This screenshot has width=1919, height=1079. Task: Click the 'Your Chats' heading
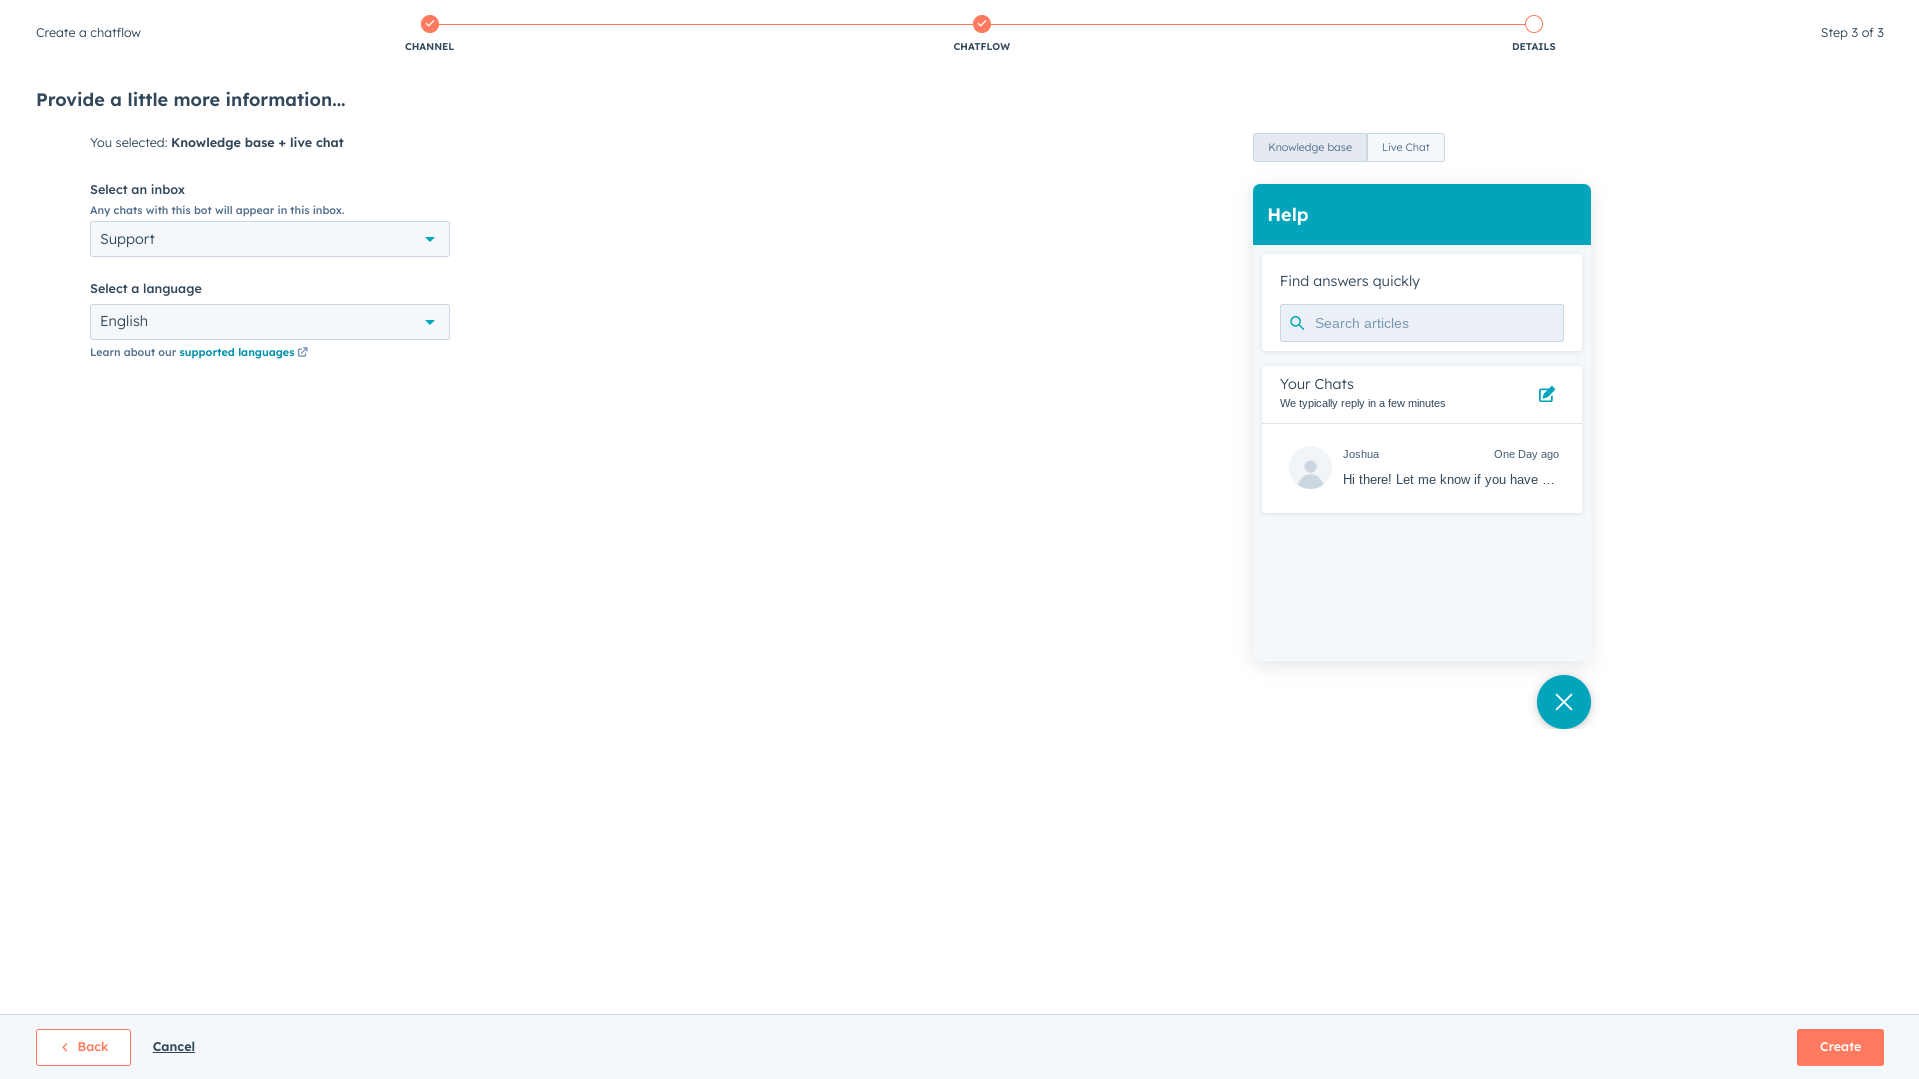click(1317, 384)
